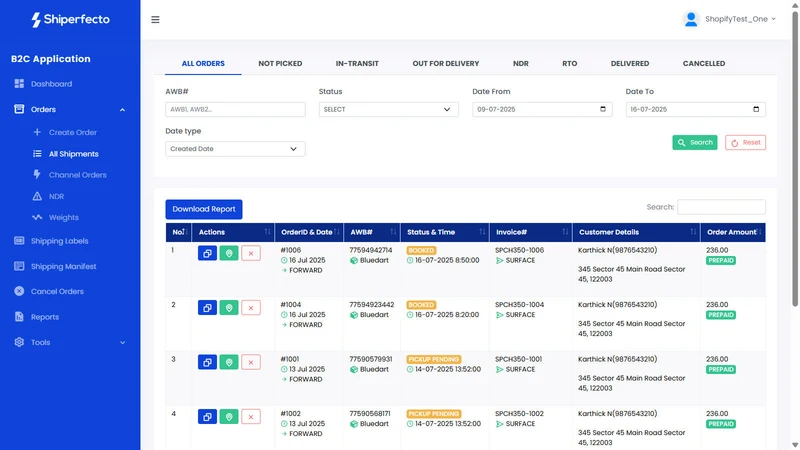Switch to ALL ORDERS tab
The image size is (800, 450).
203,63
